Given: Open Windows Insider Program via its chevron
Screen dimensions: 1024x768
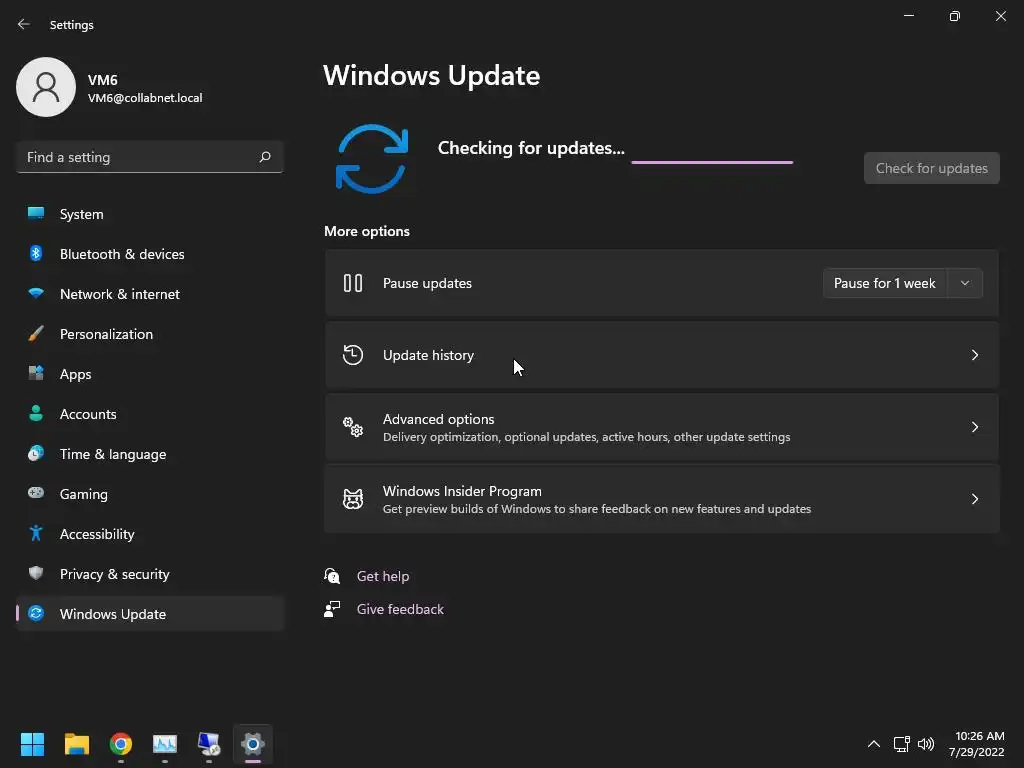Looking at the screenshot, I should [x=974, y=498].
